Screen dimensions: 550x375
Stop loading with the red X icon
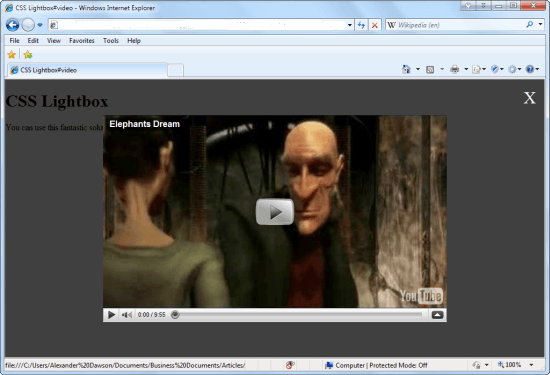(x=375, y=25)
